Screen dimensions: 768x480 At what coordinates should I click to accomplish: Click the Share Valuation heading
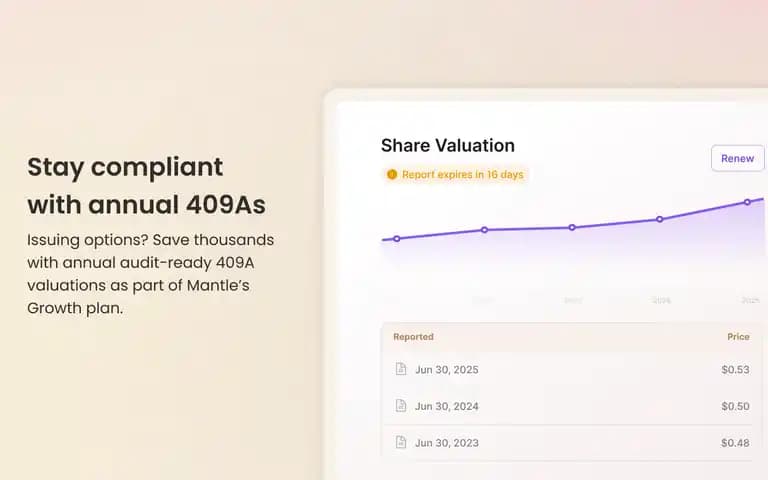coord(448,145)
